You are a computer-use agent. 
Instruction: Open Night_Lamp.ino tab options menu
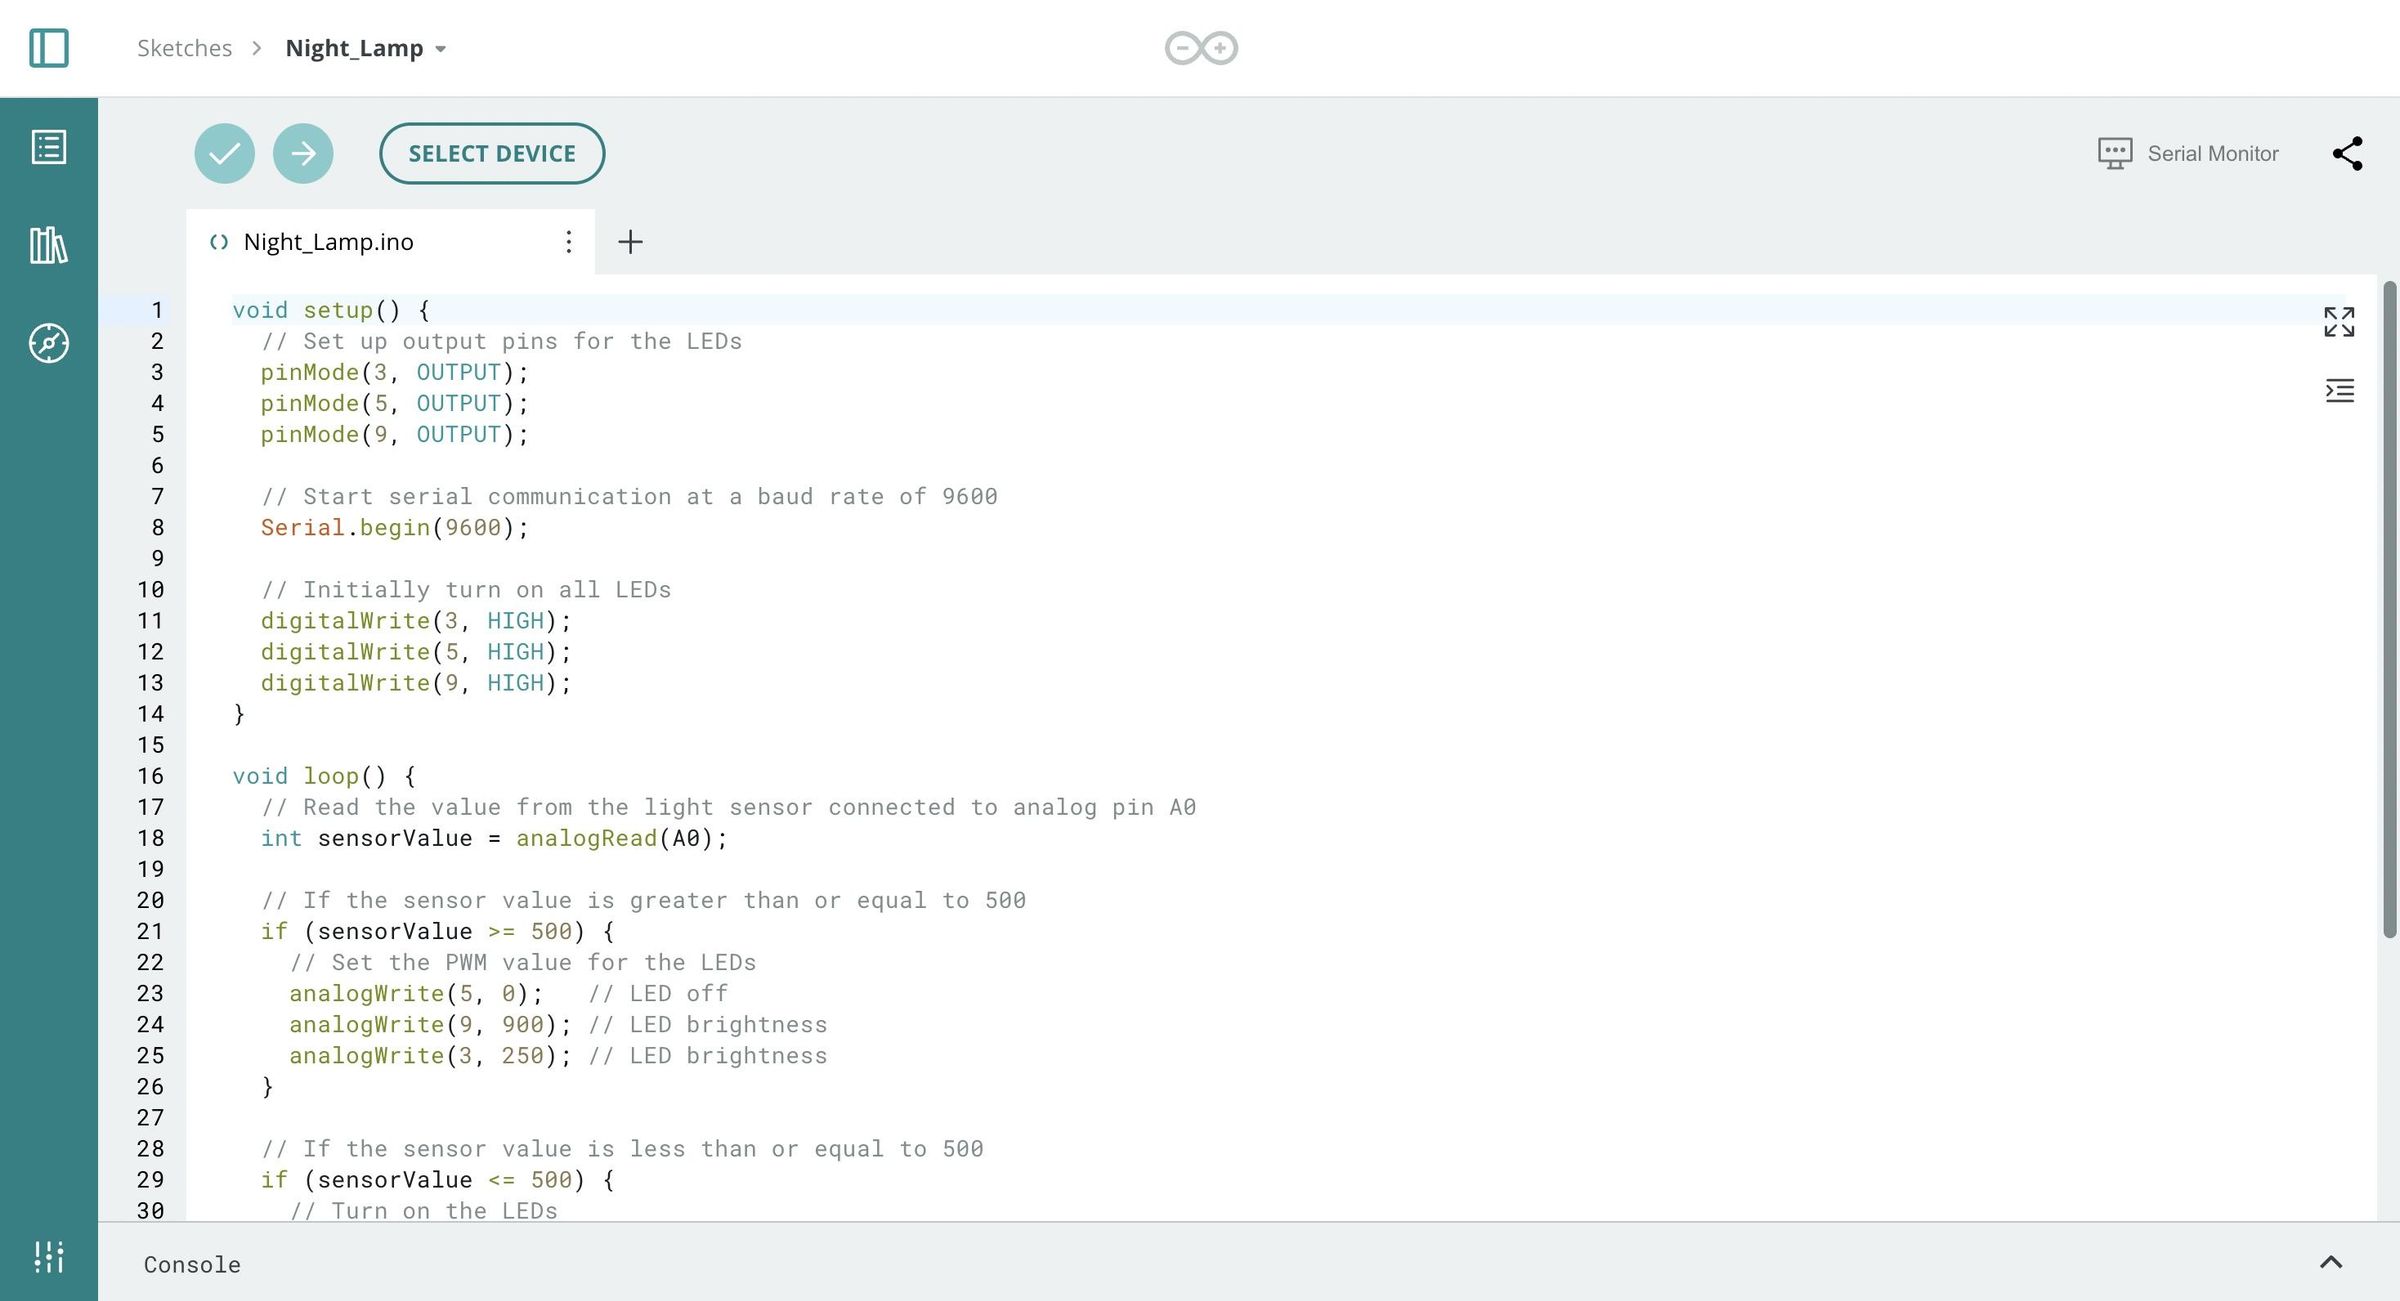(x=568, y=241)
